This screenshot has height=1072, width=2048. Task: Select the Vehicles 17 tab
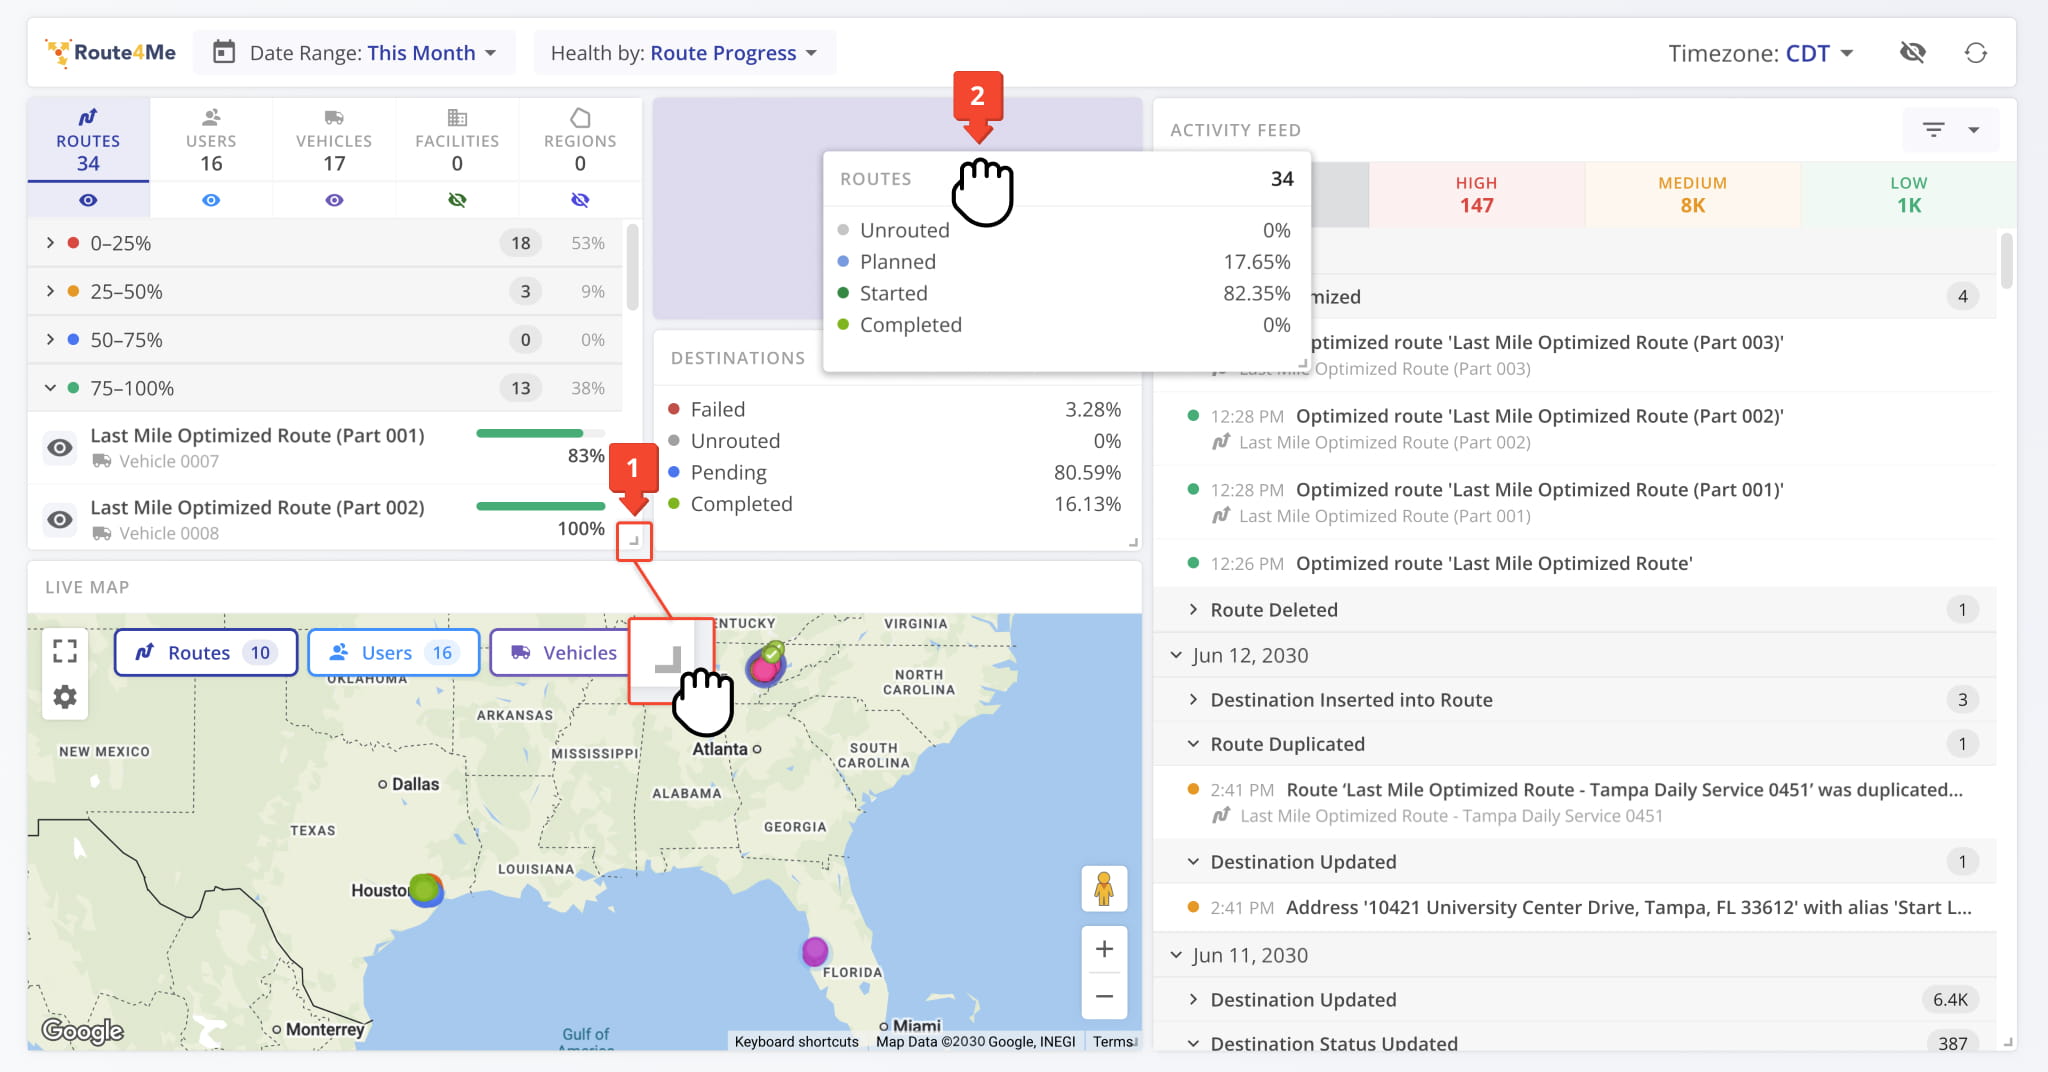coord(334,140)
